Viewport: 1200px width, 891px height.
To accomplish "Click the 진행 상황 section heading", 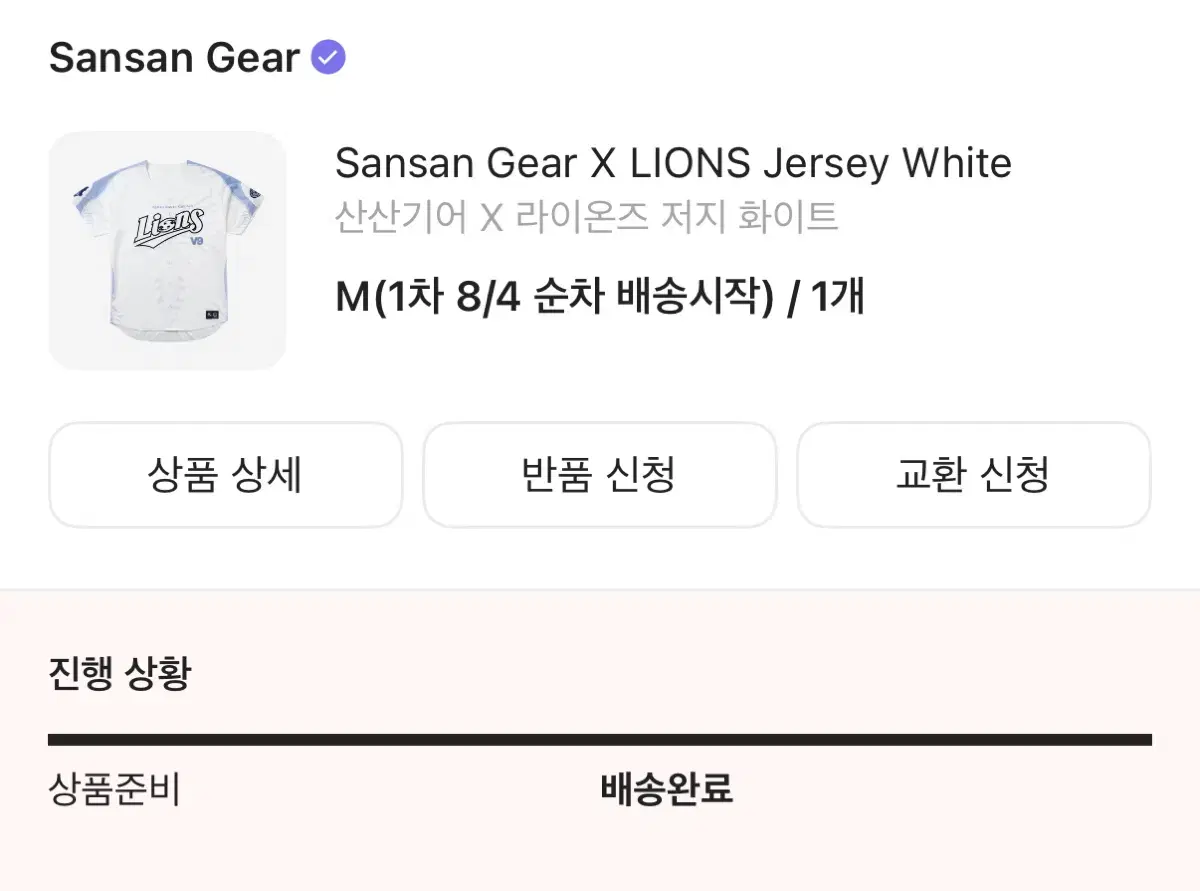I will tap(119, 674).
